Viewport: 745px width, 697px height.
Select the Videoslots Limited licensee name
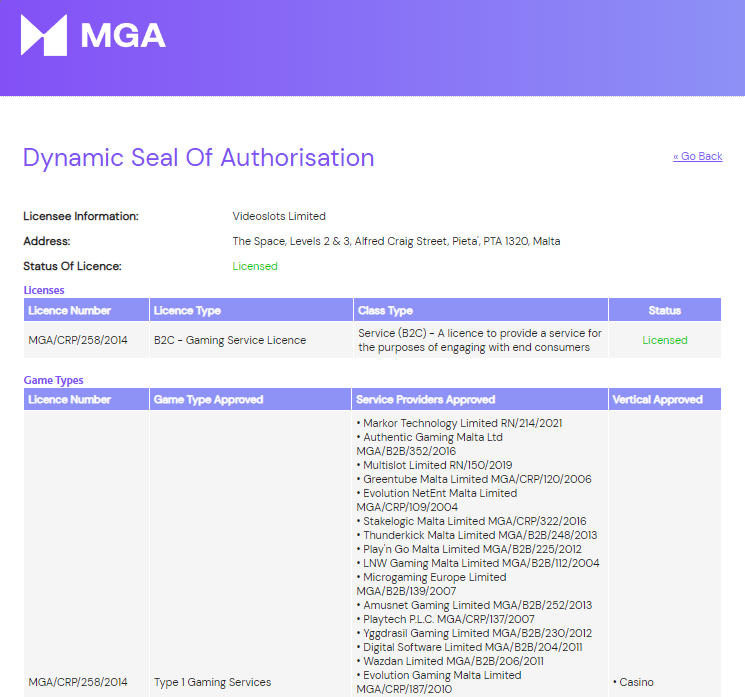279,216
